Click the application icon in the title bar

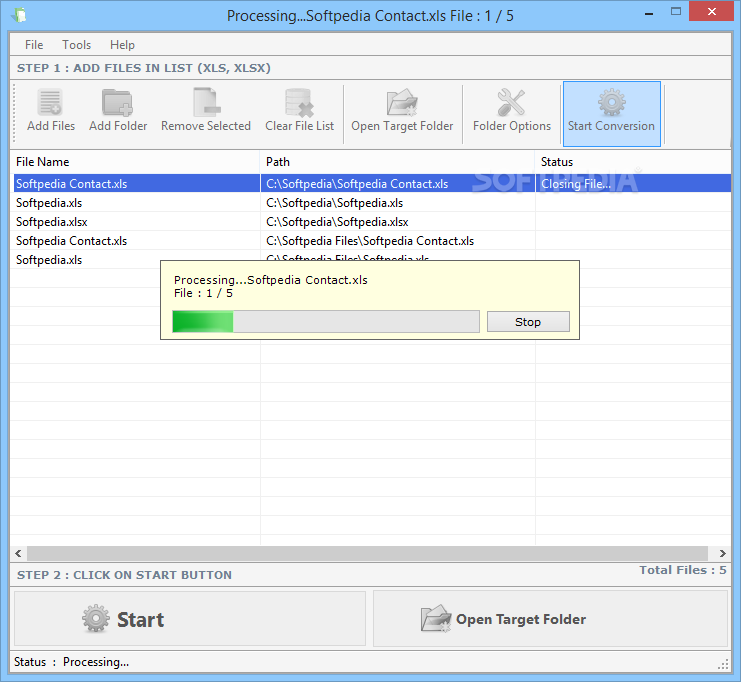(x=20, y=15)
